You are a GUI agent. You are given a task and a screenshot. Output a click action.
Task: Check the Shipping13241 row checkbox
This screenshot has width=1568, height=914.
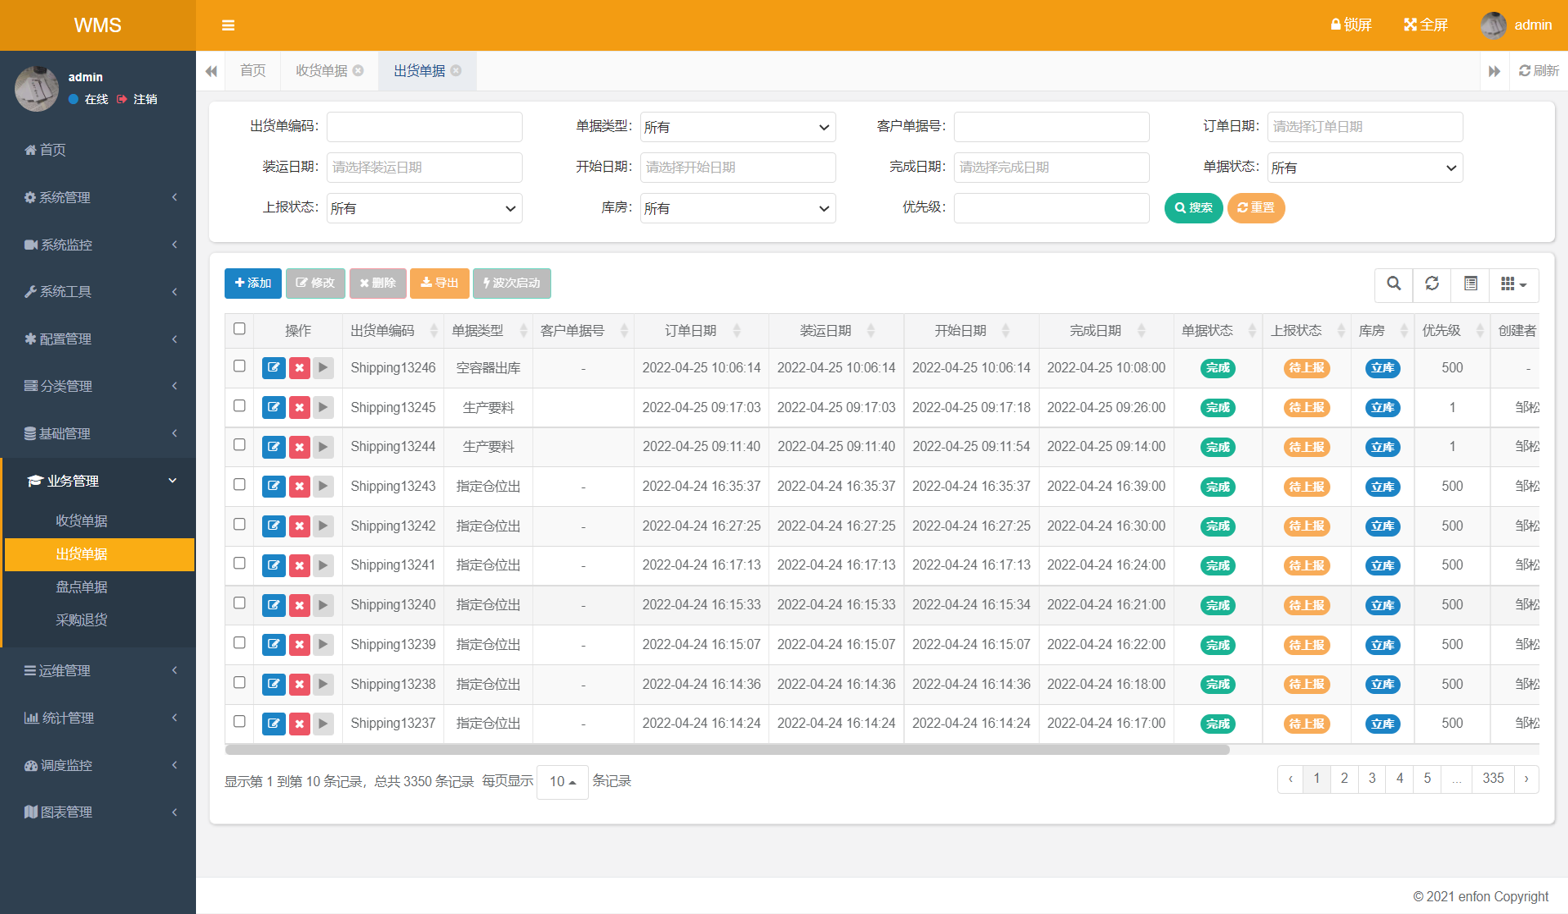point(239,564)
